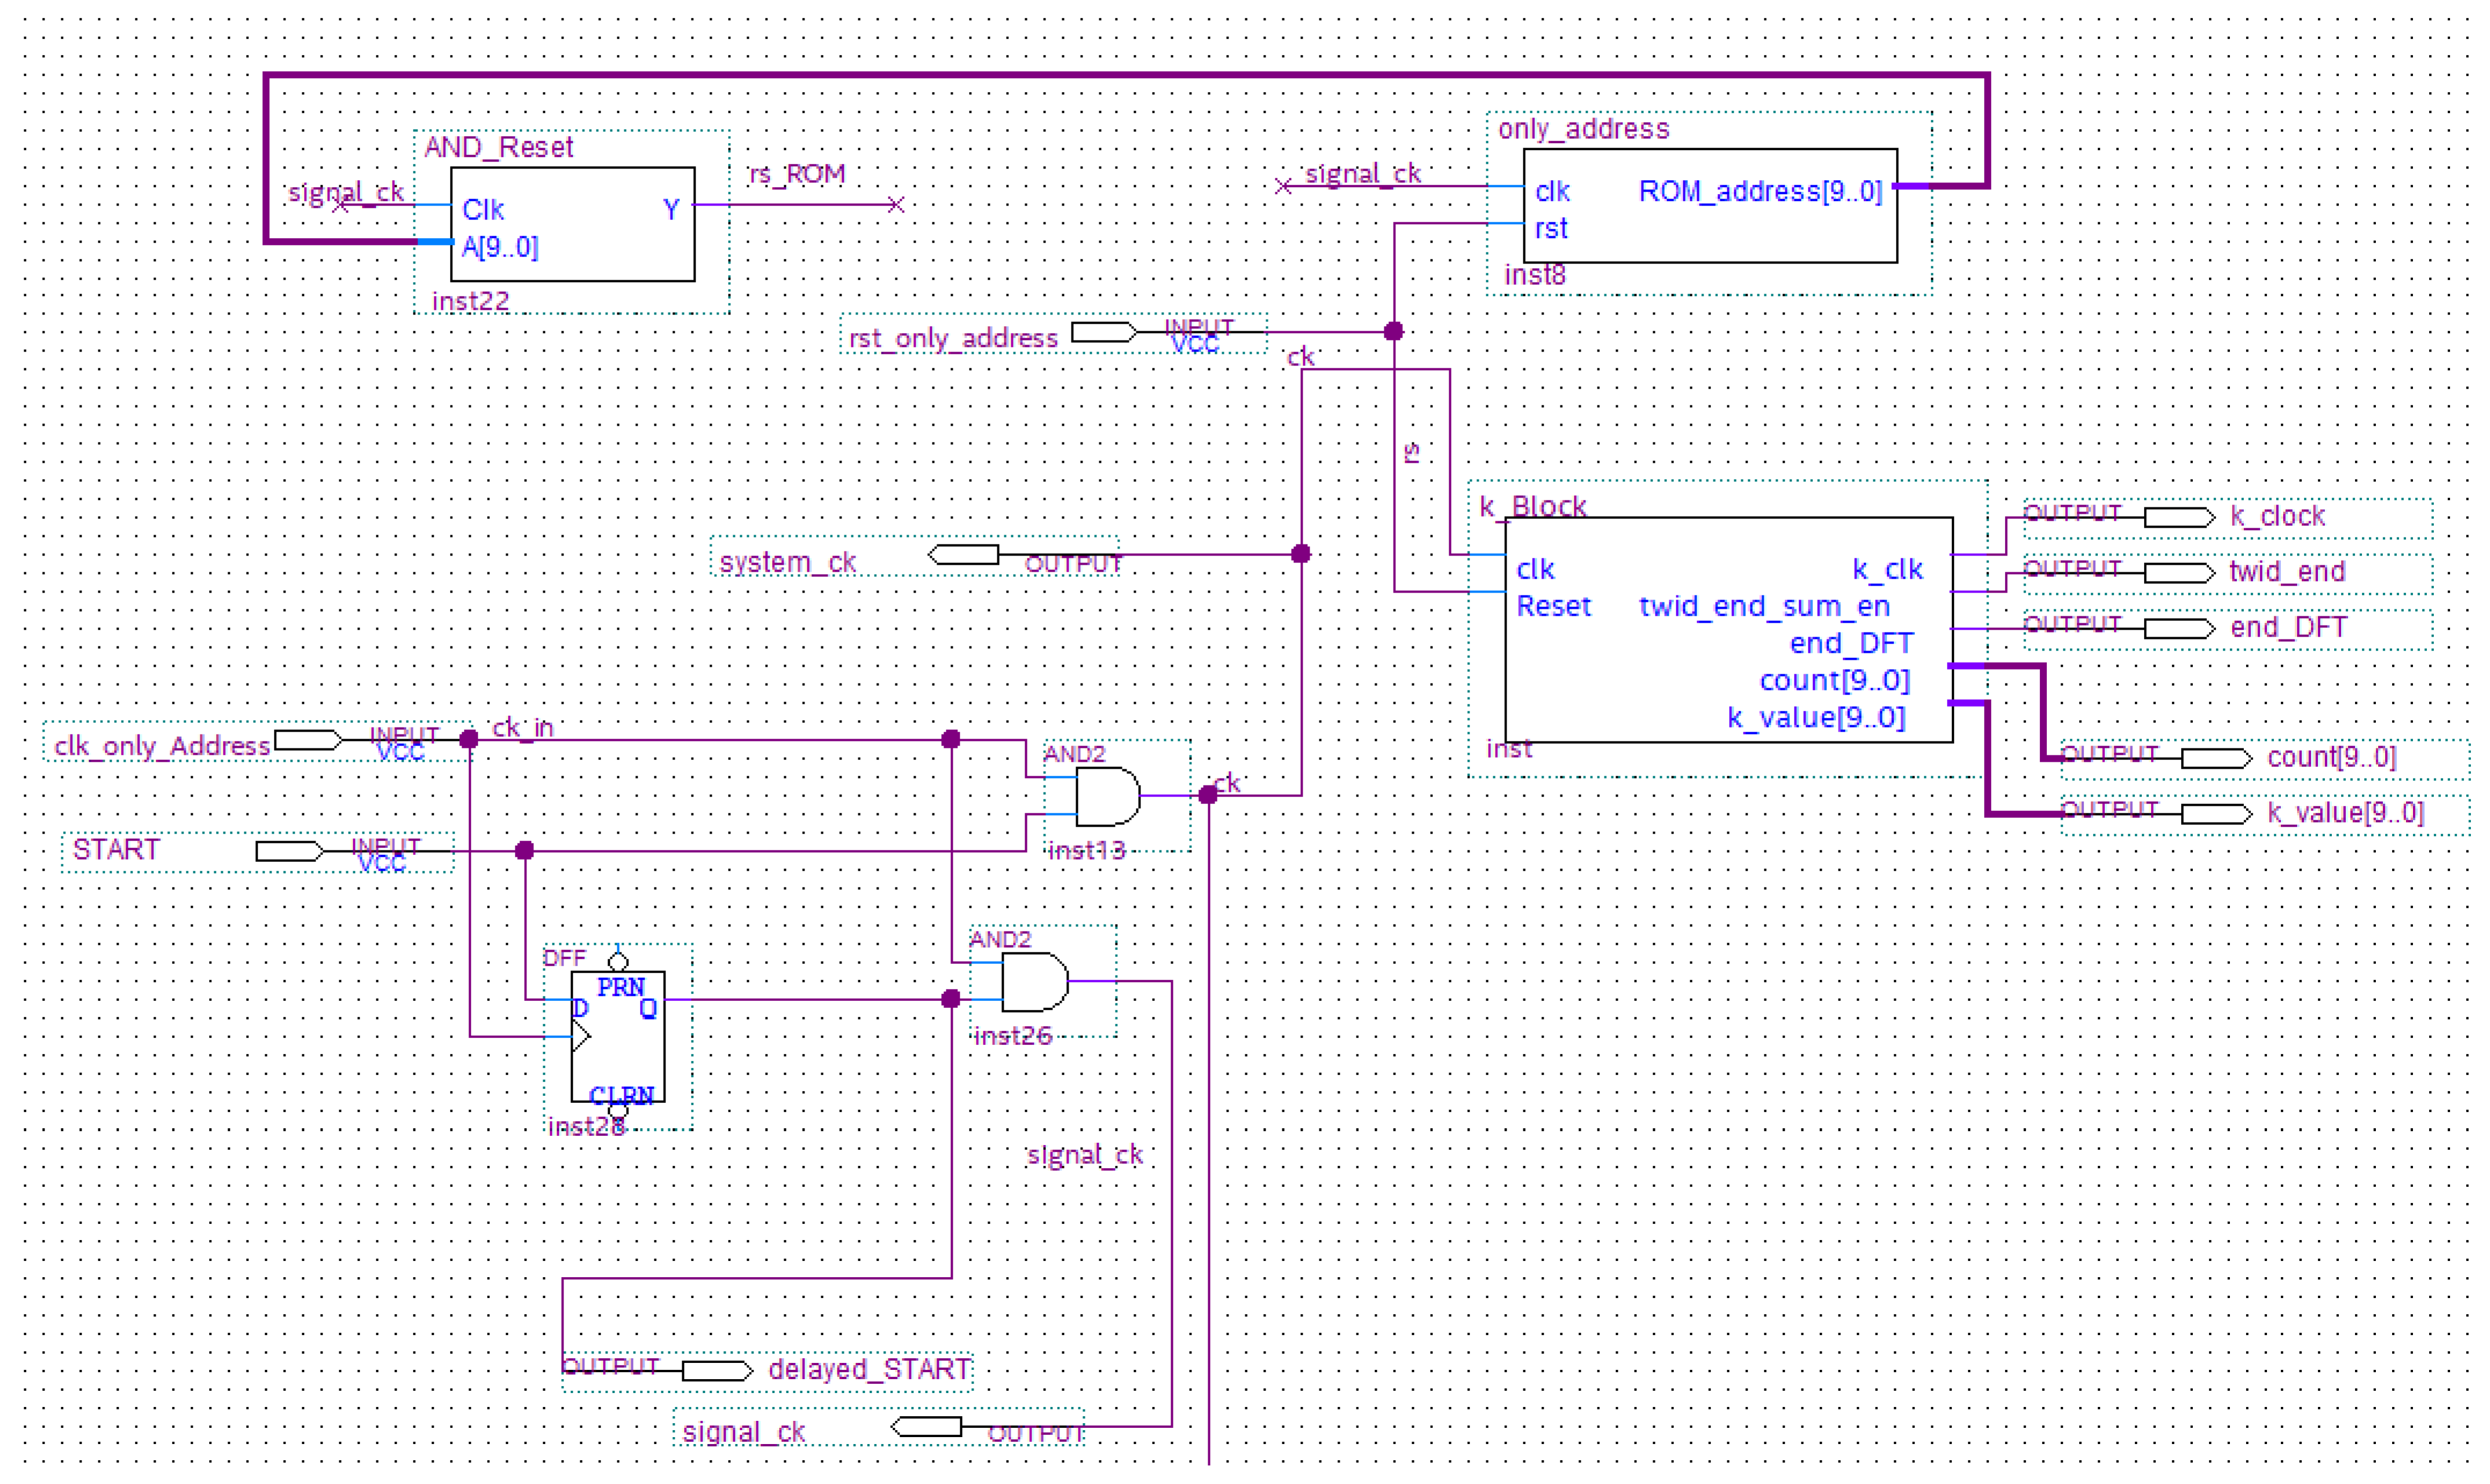The image size is (2490, 1484).
Task: Click the delayed_START output pin
Action: (x=716, y=1370)
